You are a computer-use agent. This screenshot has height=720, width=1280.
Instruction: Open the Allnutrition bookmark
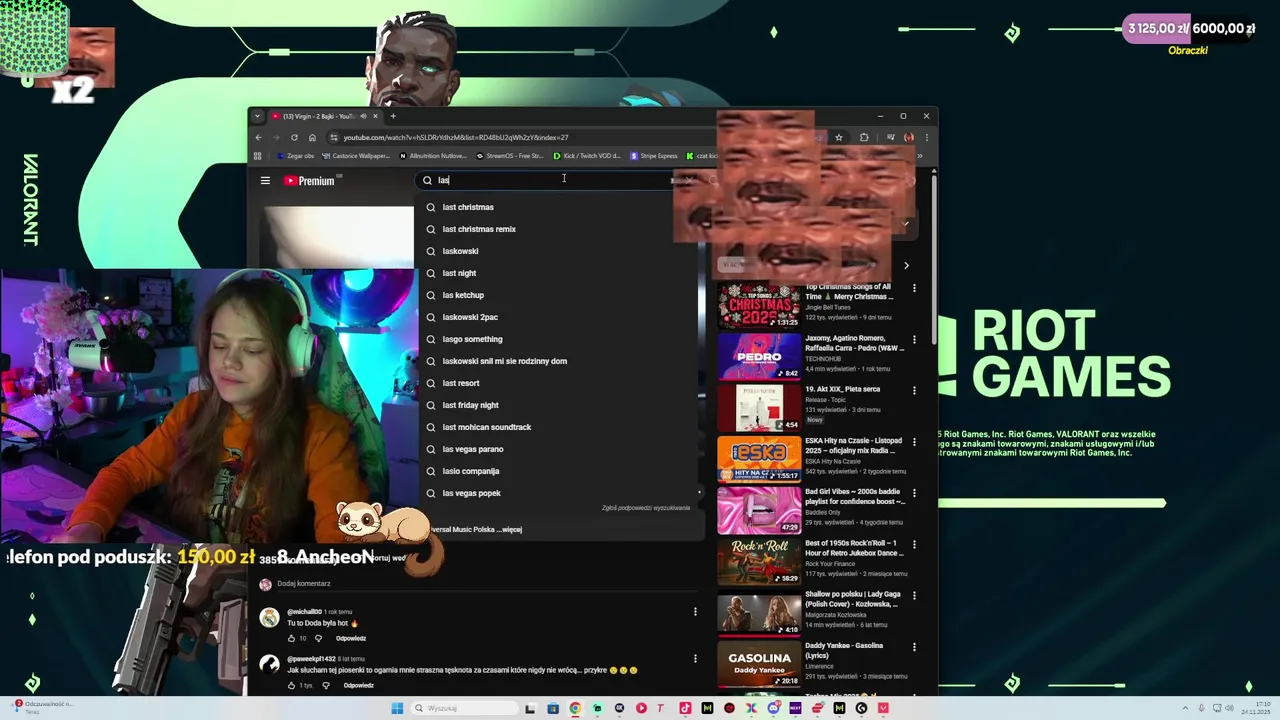pos(433,156)
